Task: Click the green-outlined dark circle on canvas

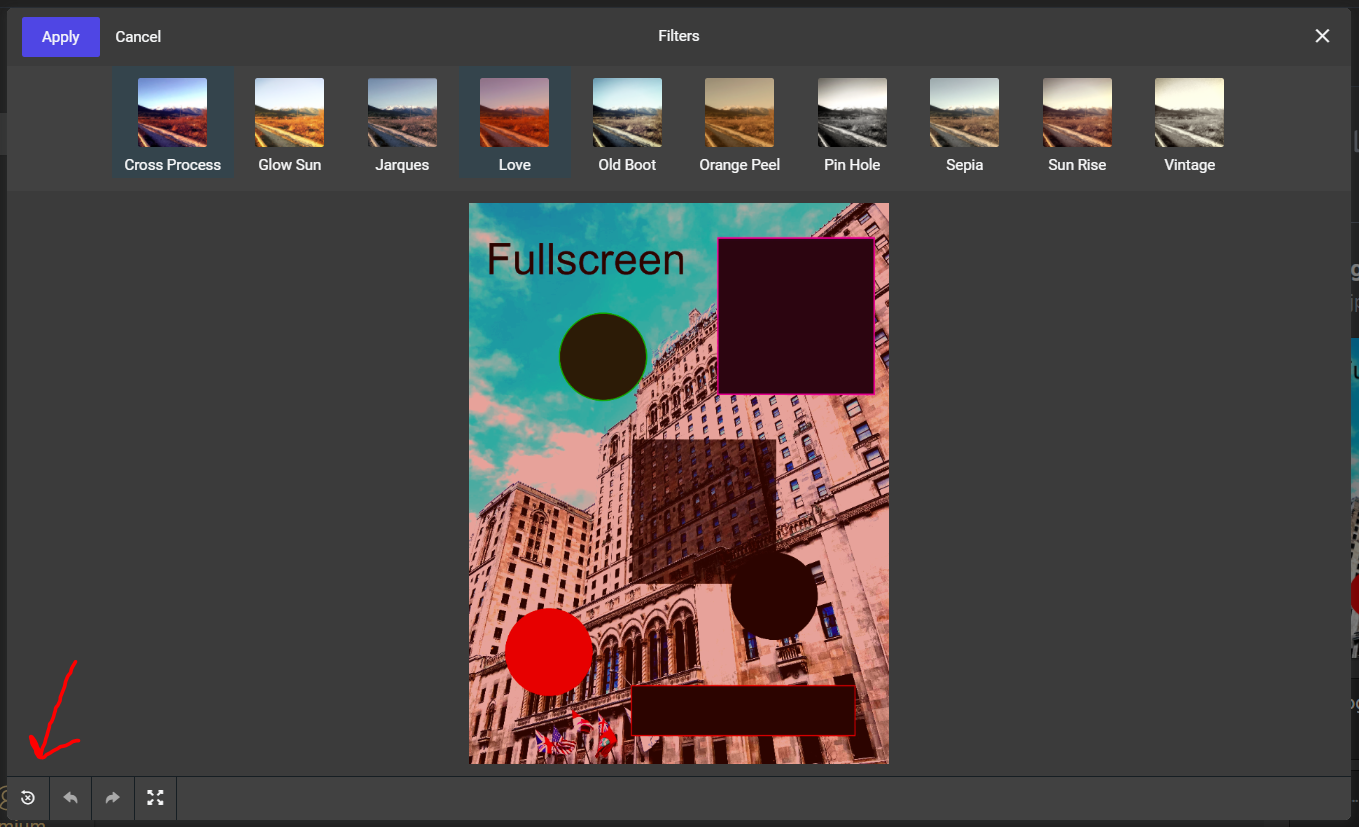Action: coord(603,357)
